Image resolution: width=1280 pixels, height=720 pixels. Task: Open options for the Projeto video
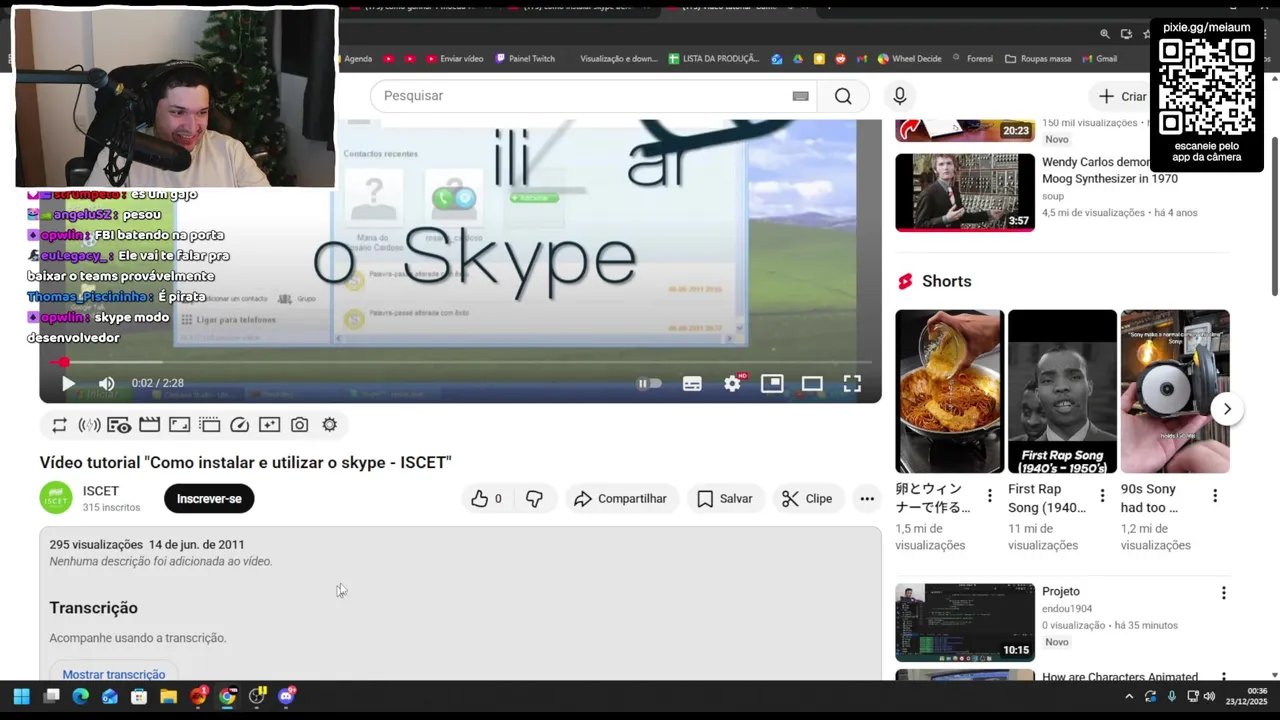point(1223,593)
